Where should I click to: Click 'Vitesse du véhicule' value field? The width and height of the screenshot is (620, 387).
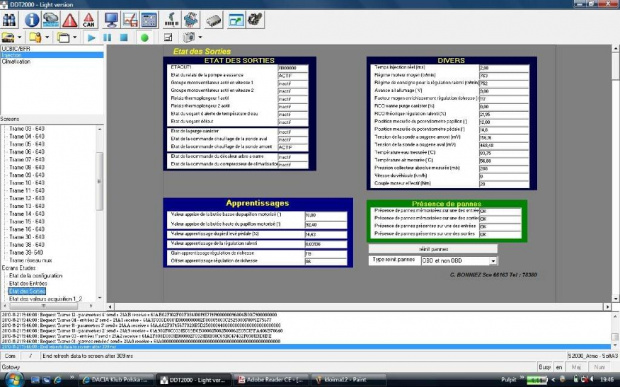[504, 176]
